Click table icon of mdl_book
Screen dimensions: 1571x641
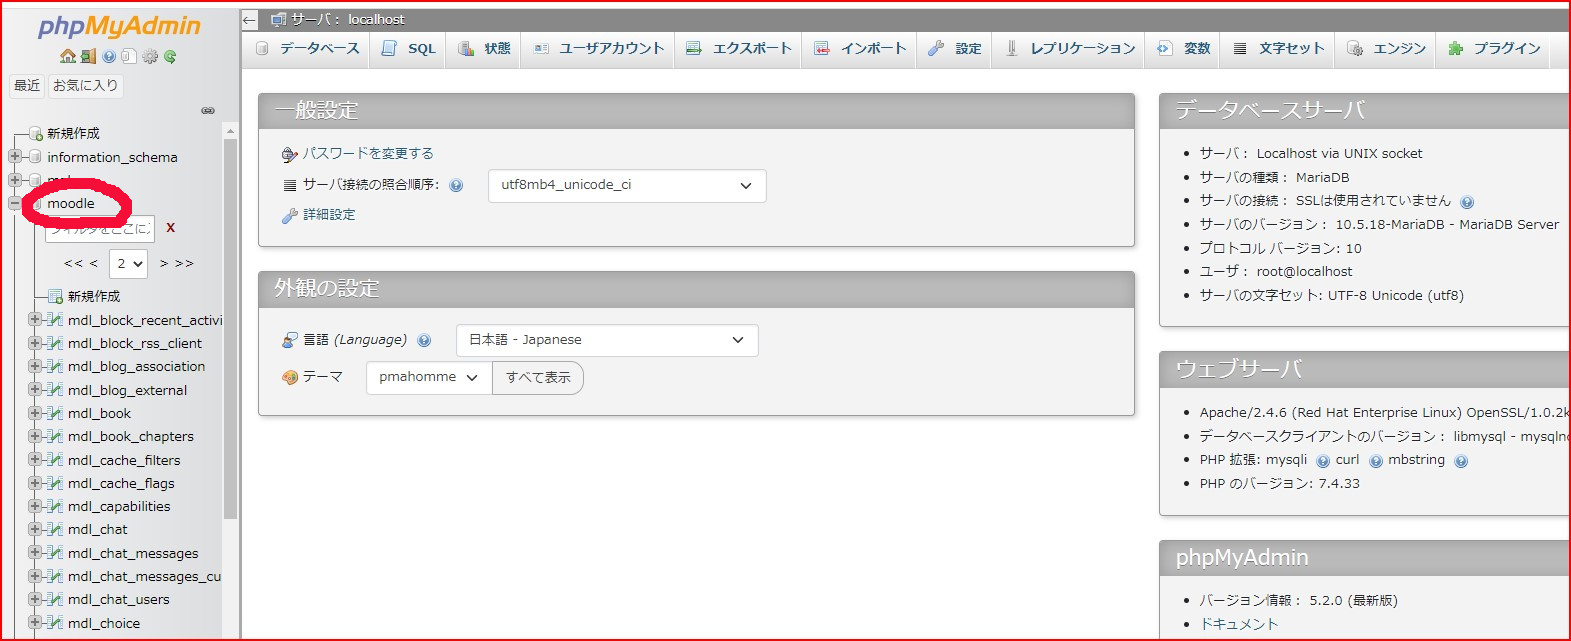56,413
